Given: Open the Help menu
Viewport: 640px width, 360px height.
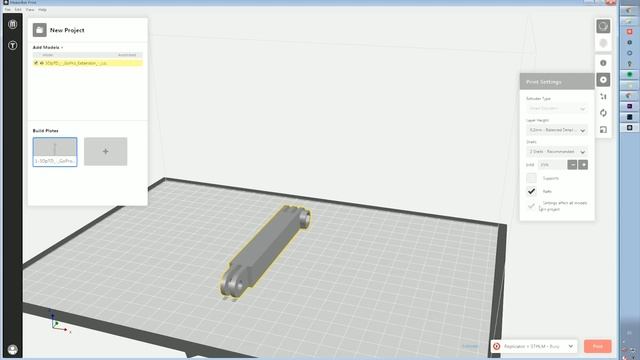Looking at the screenshot, I should point(42,9).
